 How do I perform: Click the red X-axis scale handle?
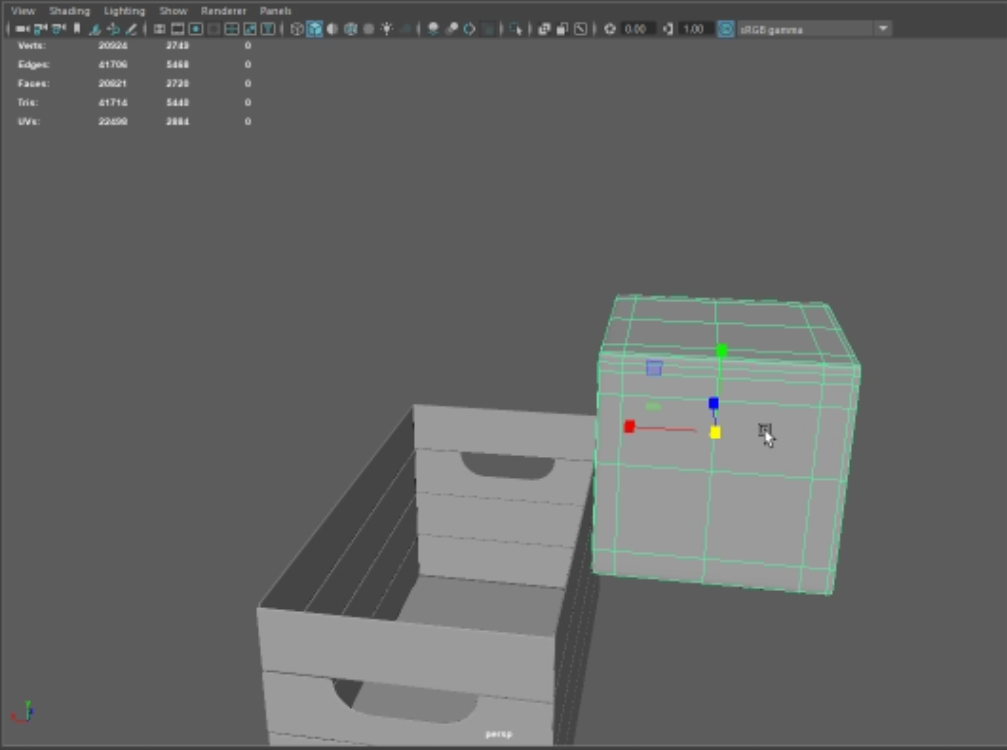(629, 427)
